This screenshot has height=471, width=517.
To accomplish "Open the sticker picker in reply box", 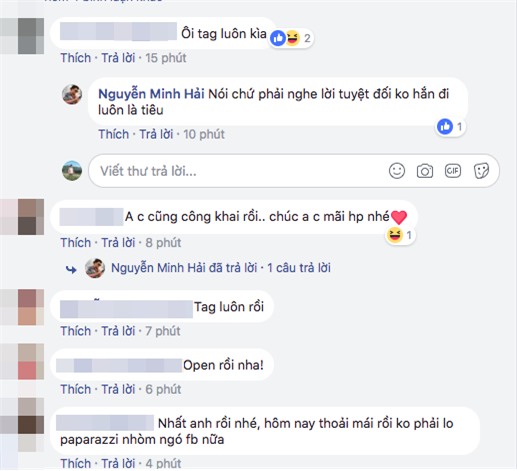I will 481,171.
